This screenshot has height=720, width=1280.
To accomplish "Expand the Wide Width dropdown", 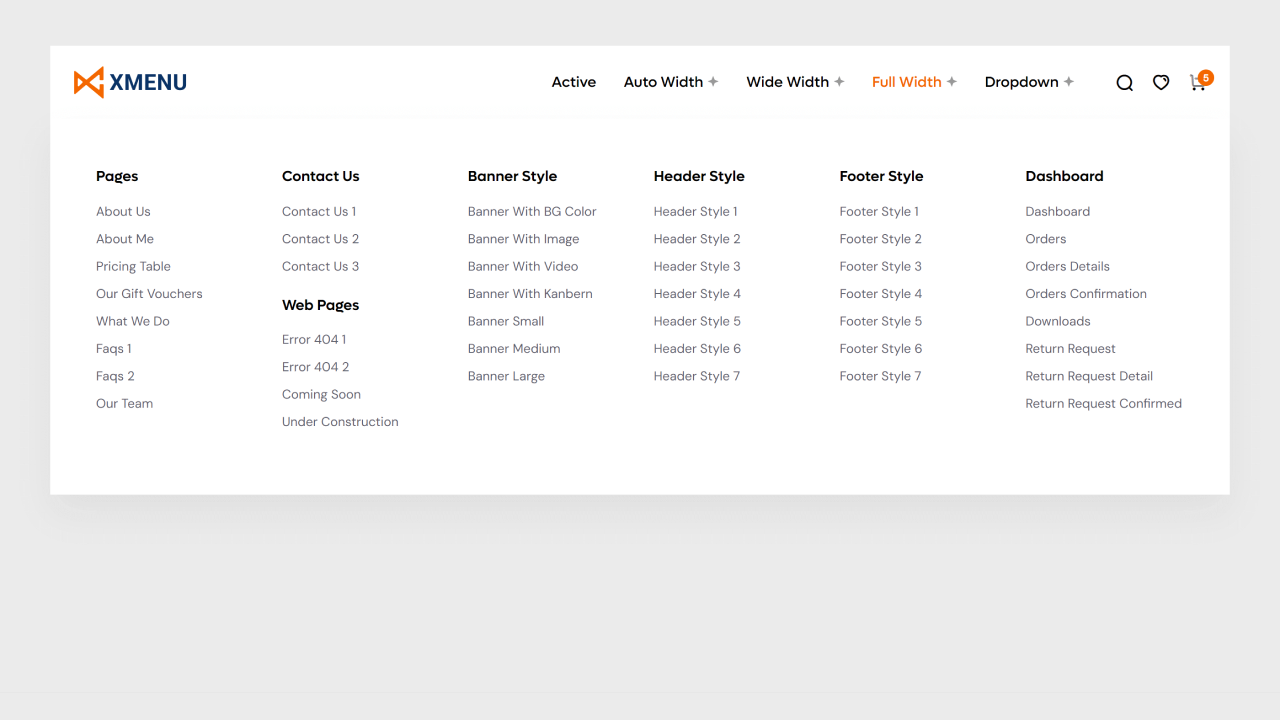I will point(787,82).
